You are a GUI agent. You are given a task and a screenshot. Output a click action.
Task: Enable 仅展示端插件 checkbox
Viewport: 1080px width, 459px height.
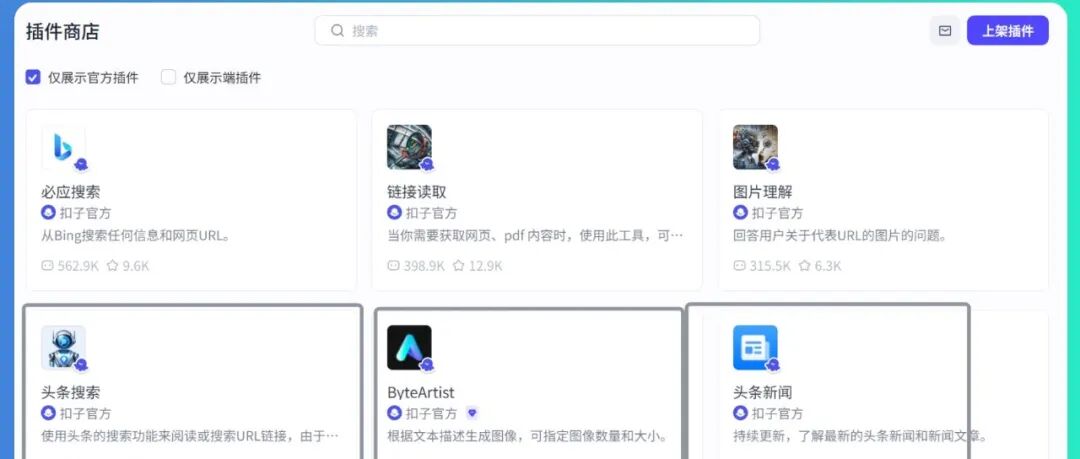click(x=169, y=76)
